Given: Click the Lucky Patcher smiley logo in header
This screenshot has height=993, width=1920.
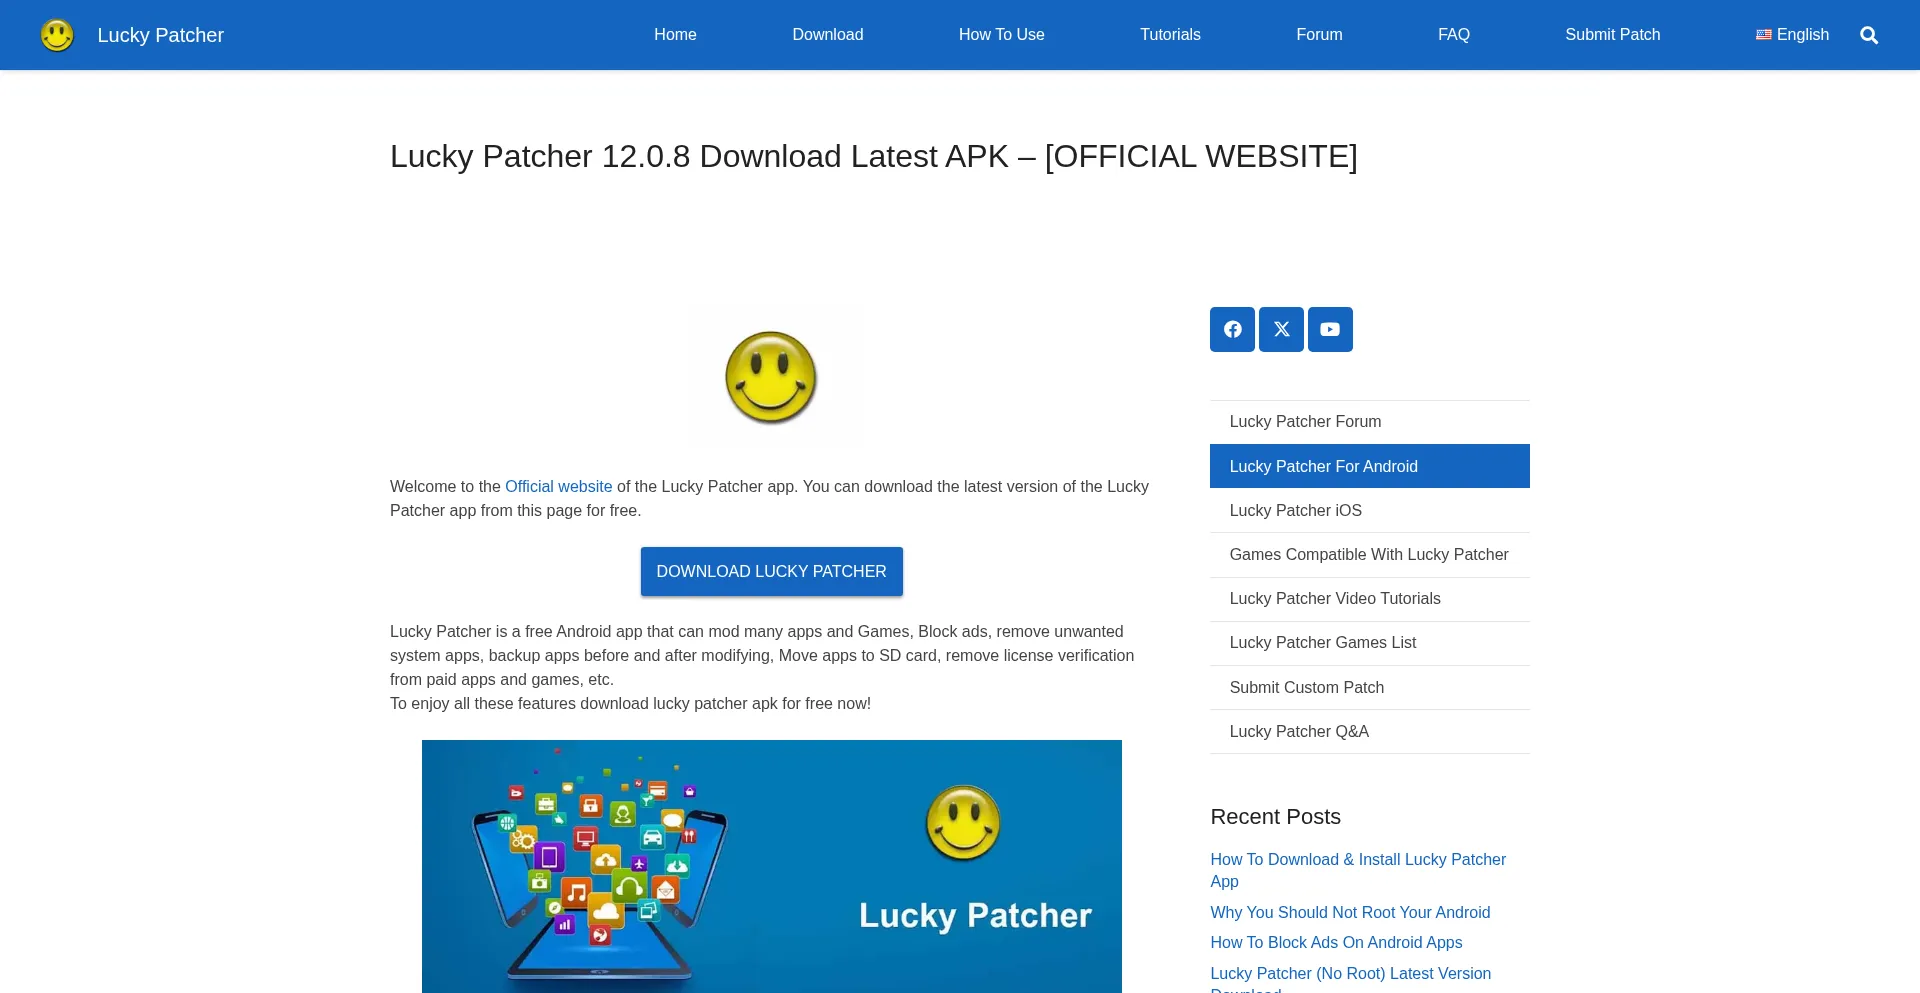Looking at the screenshot, I should click(57, 35).
